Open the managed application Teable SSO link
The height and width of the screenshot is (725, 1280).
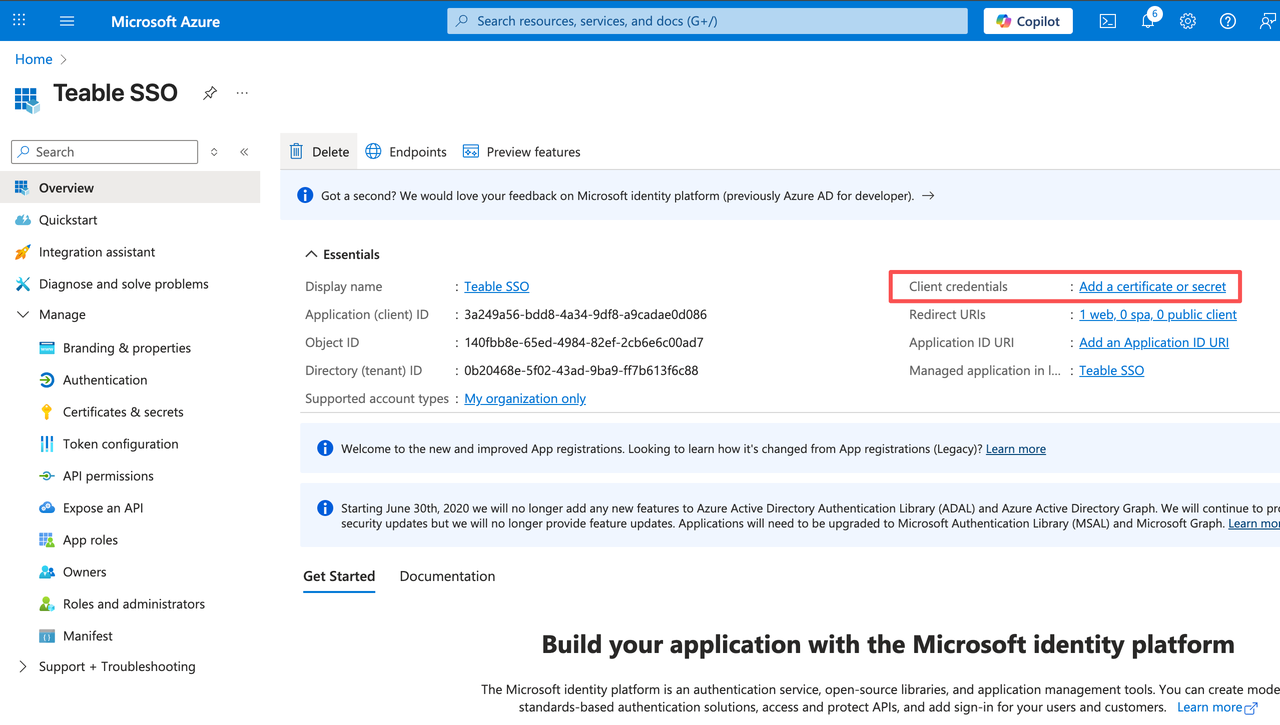1111,370
